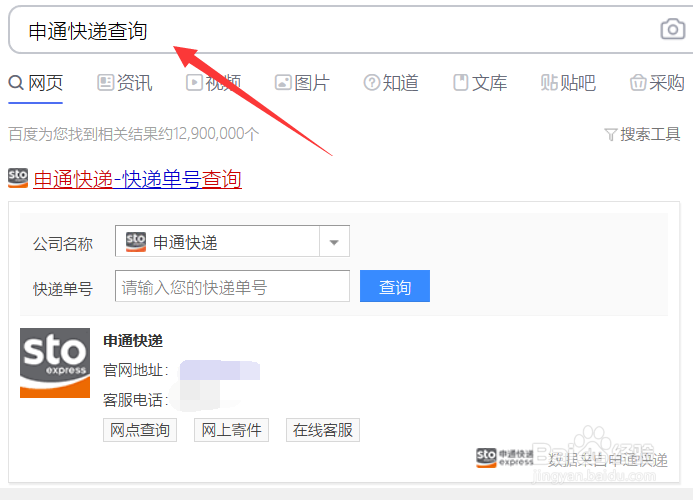Click the dropdown arrow next to 申通快递
The width and height of the screenshot is (693, 500).
334,242
